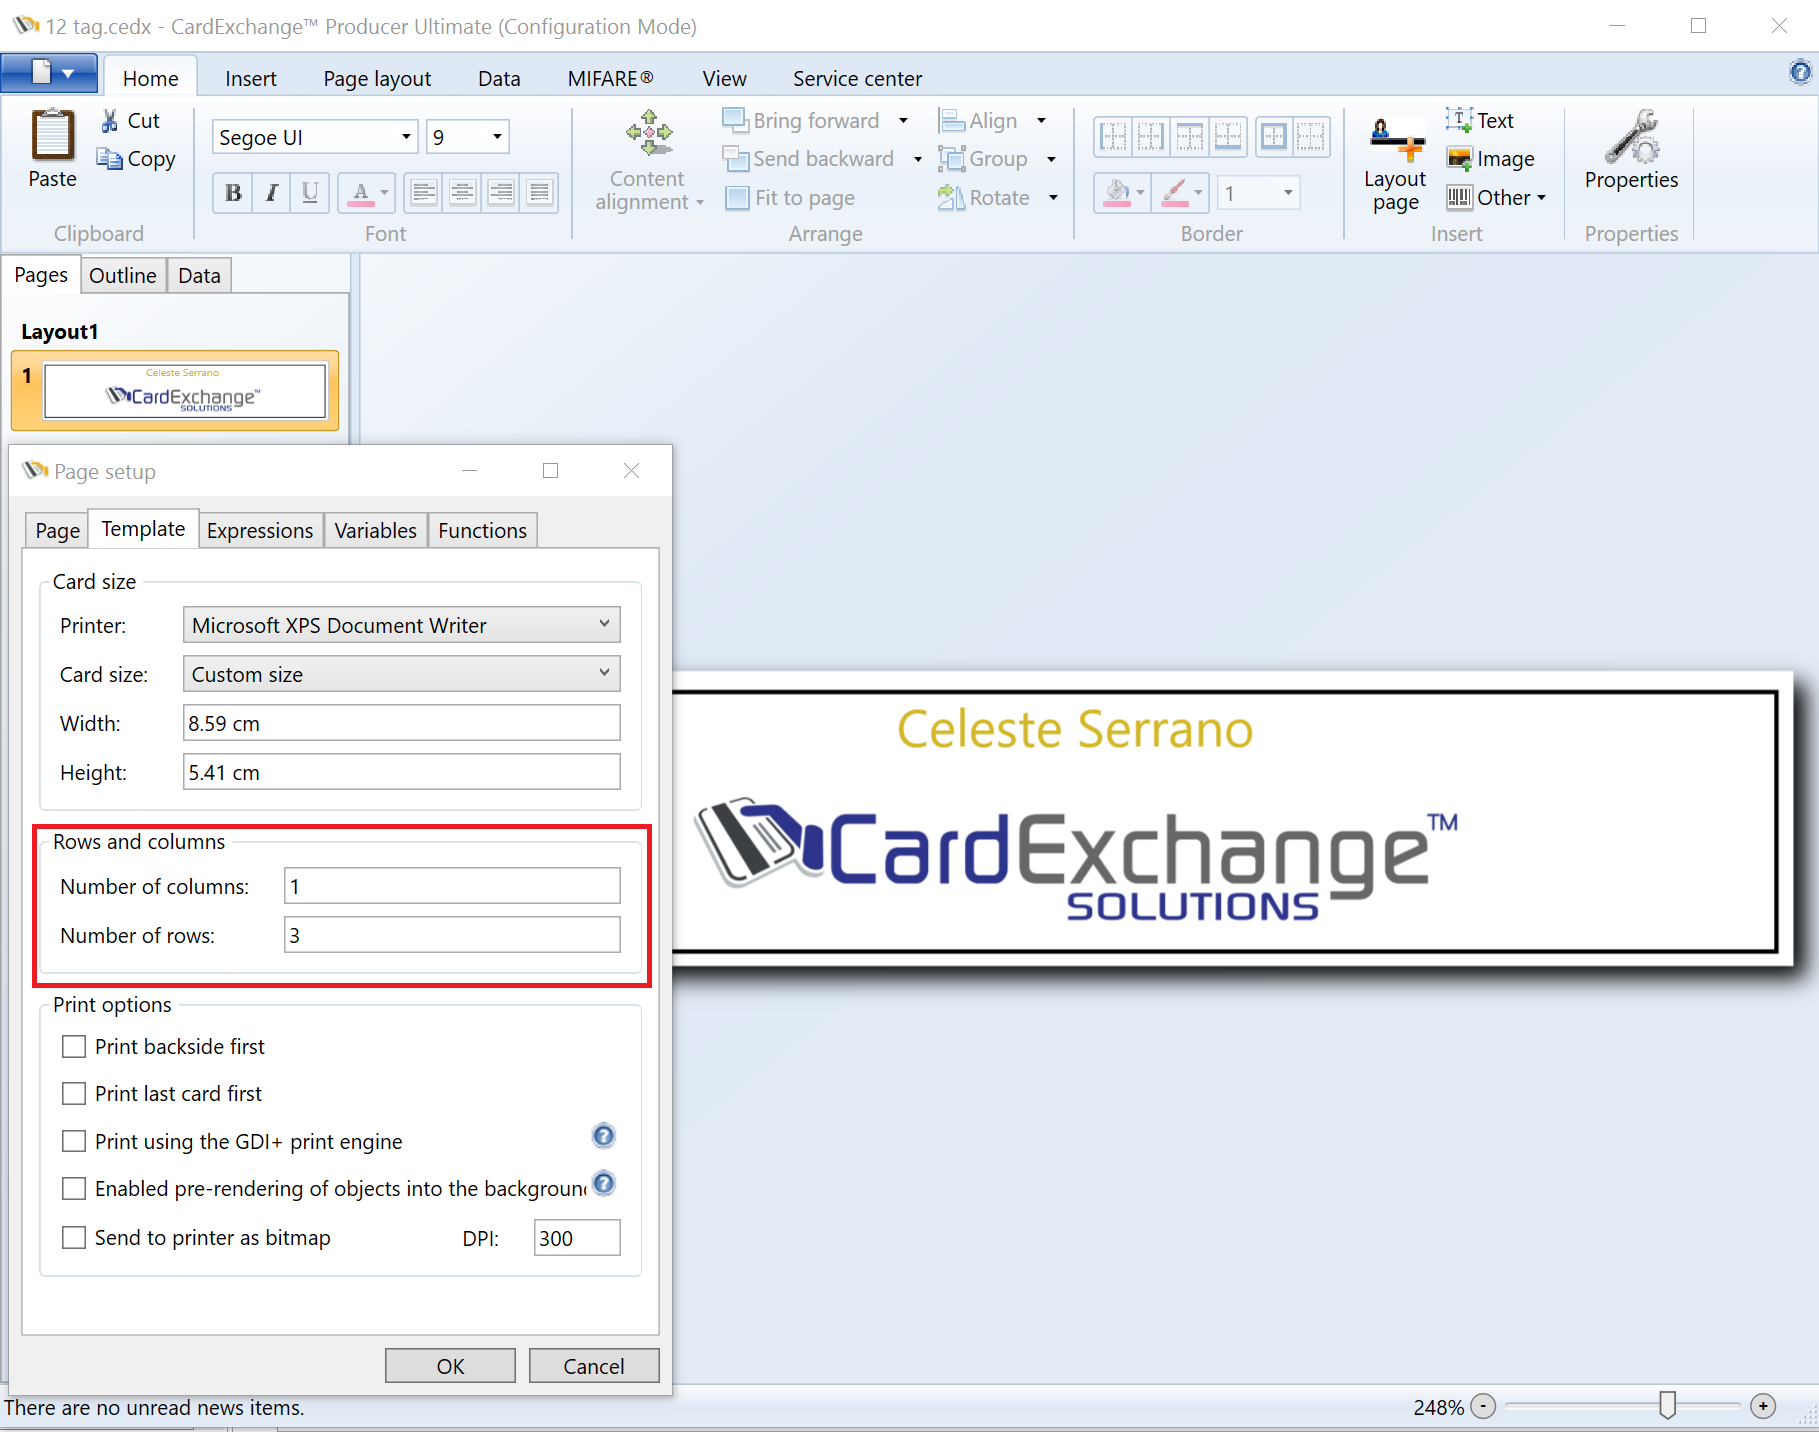This screenshot has width=1819, height=1432.
Task: Expand the Printer dropdown
Action: coord(604,625)
